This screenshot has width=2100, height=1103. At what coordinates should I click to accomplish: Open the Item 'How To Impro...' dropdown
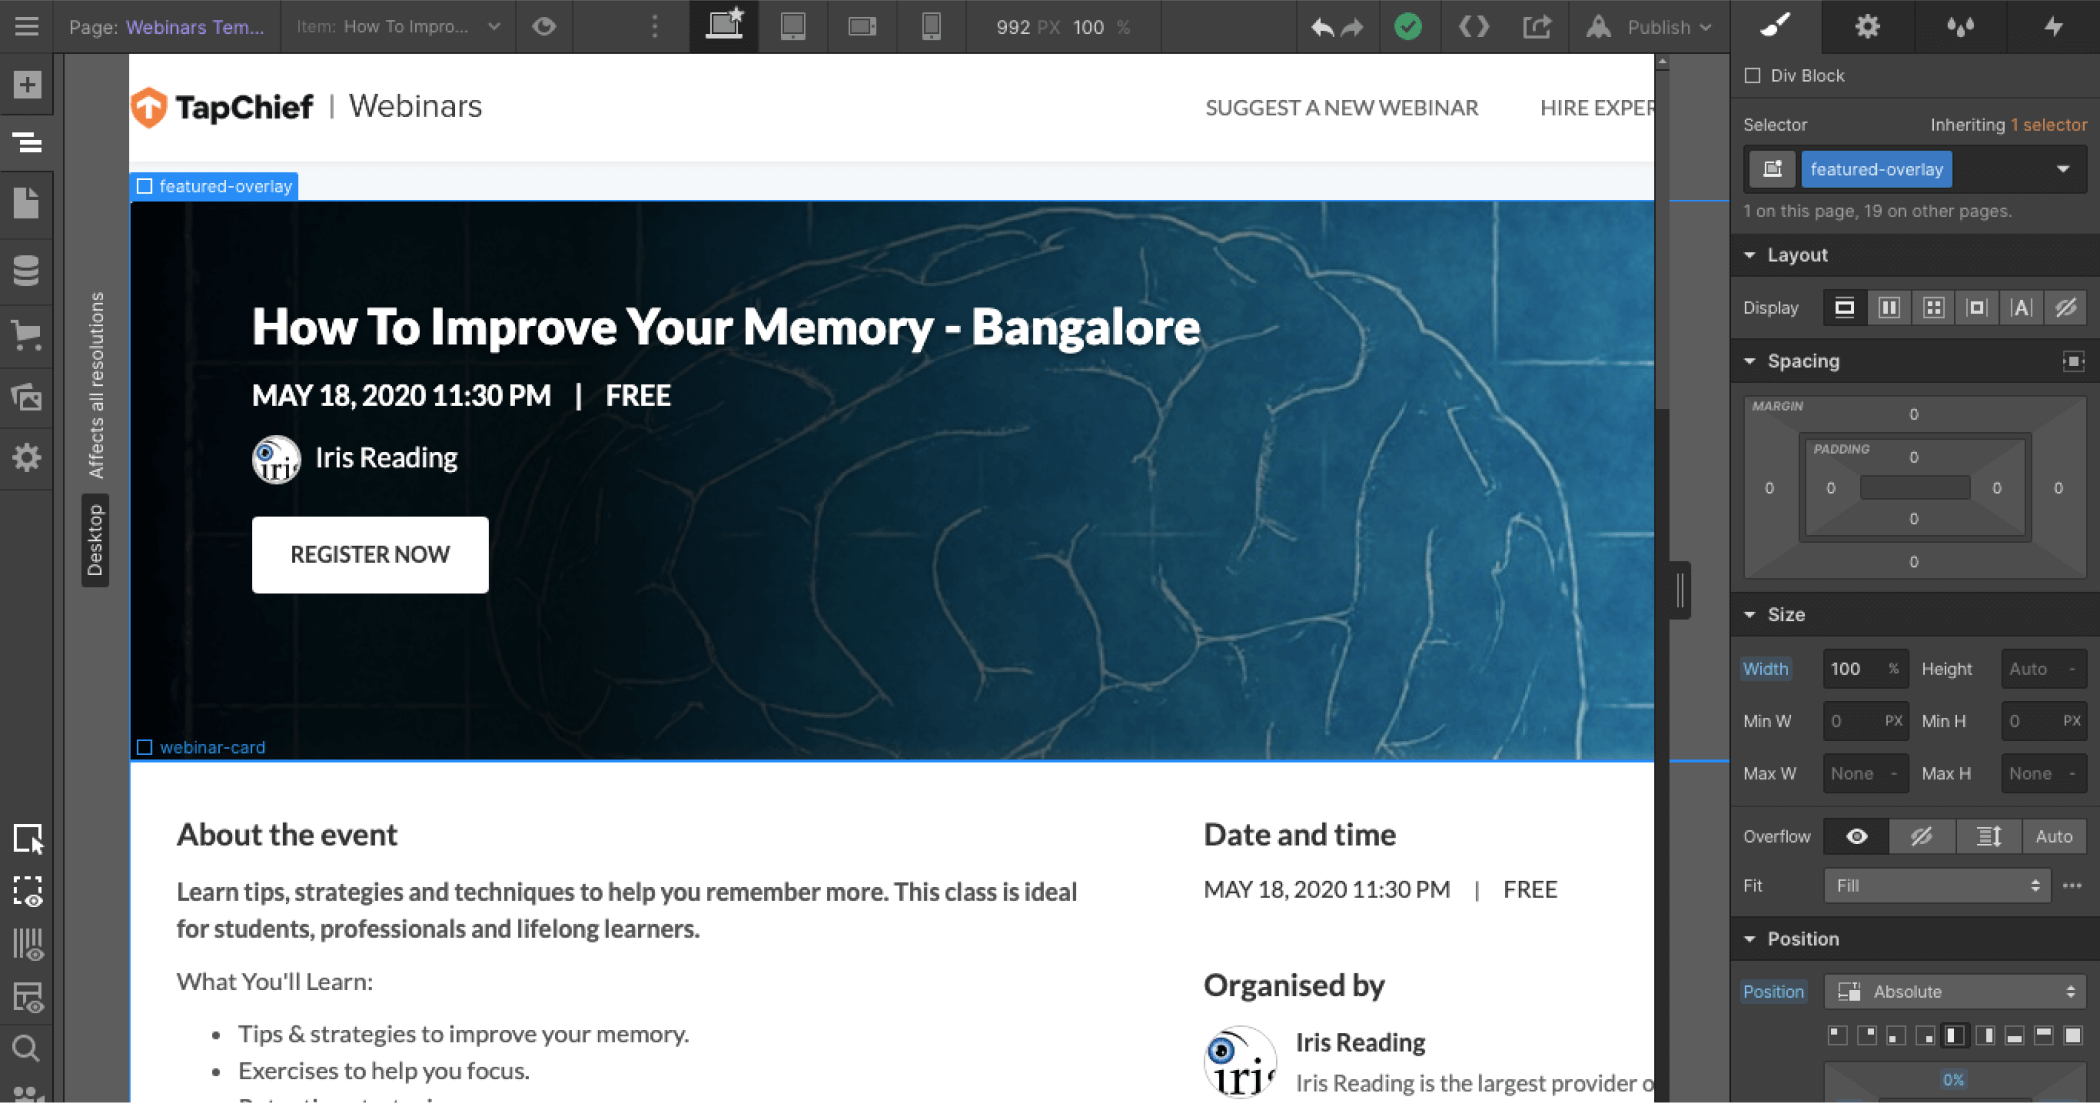[398, 27]
